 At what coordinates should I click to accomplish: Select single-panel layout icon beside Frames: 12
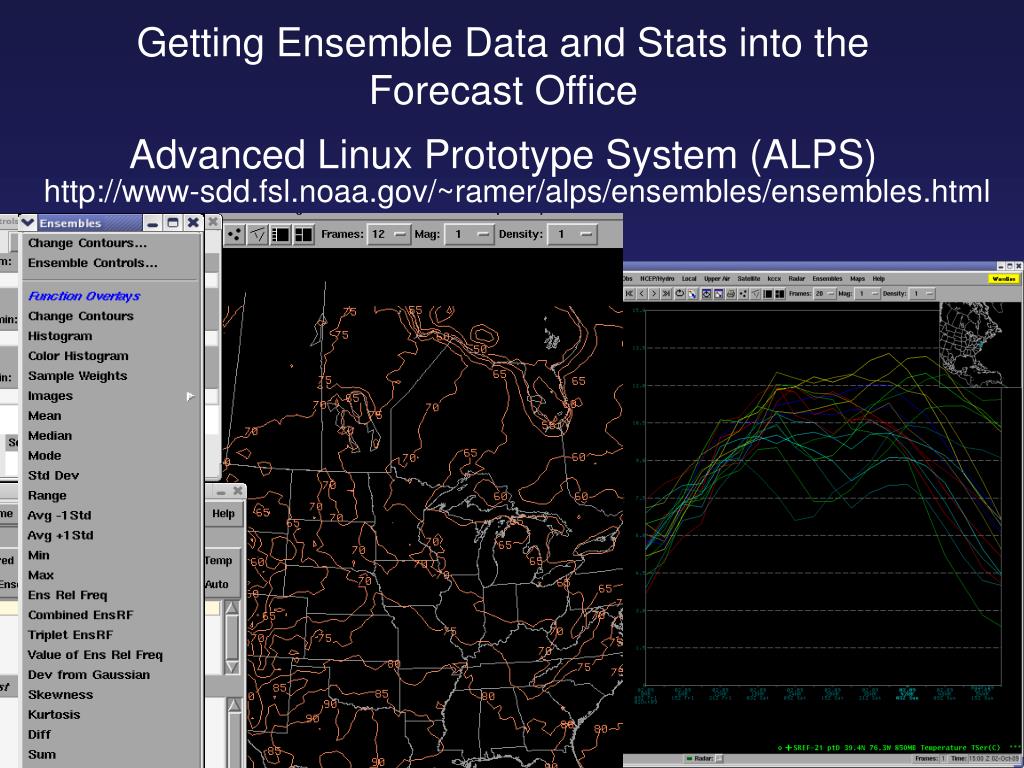(x=281, y=234)
